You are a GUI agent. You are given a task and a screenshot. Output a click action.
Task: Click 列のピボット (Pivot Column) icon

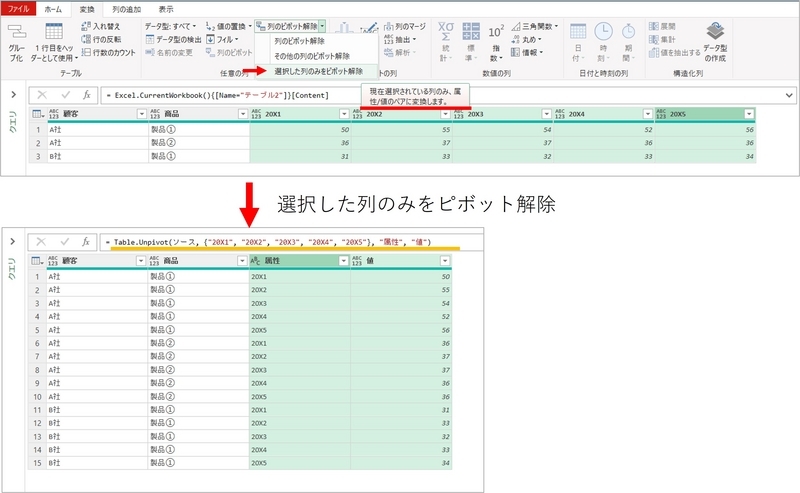point(210,52)
